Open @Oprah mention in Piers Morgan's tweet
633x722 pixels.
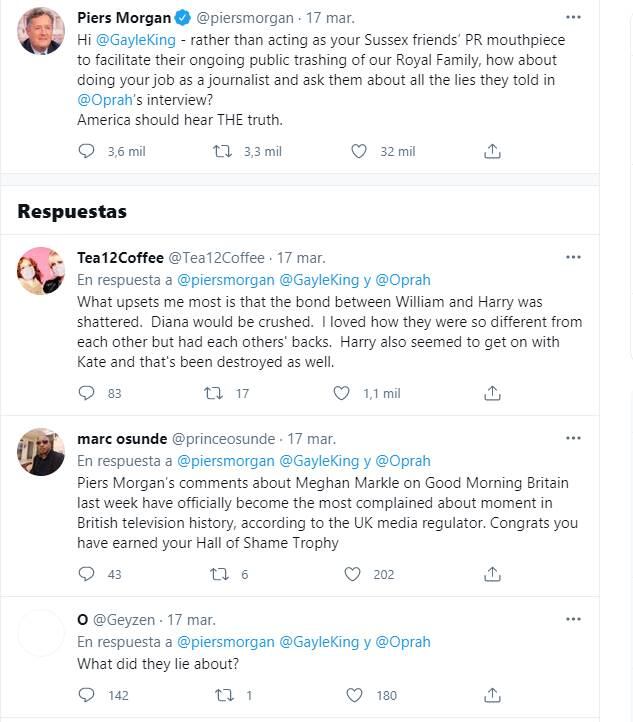tap(107, 101)
